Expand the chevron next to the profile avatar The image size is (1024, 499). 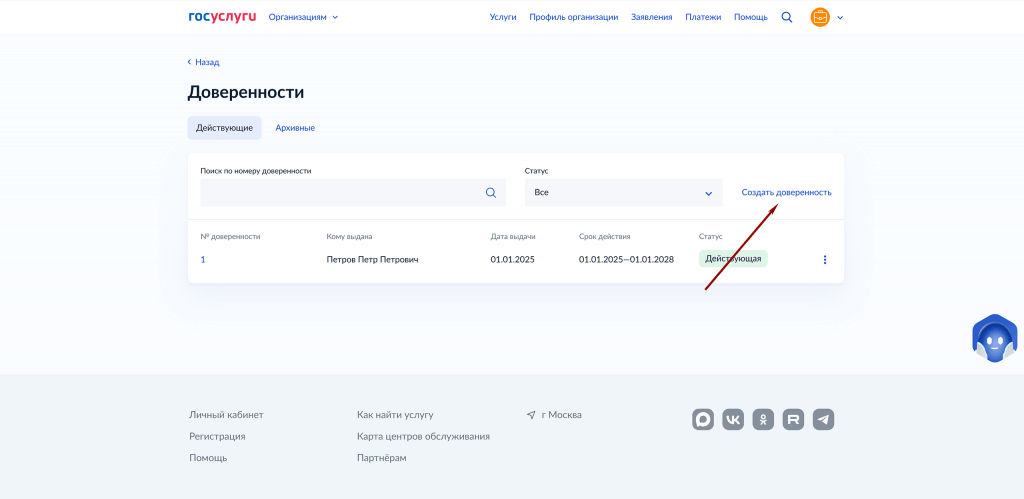tap(840, 18)
